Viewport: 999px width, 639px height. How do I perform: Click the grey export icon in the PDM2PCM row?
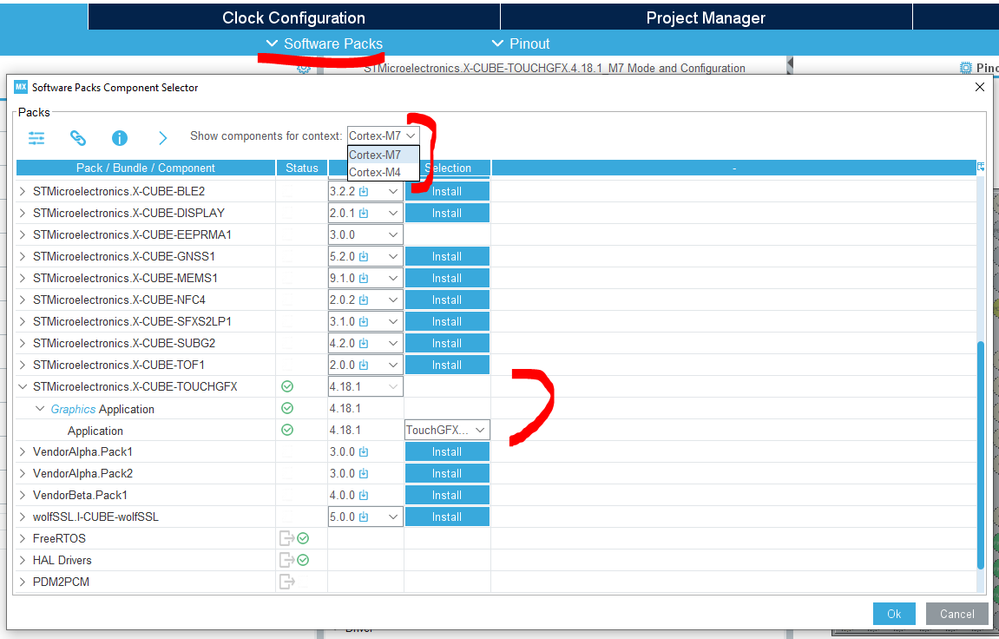287,582
